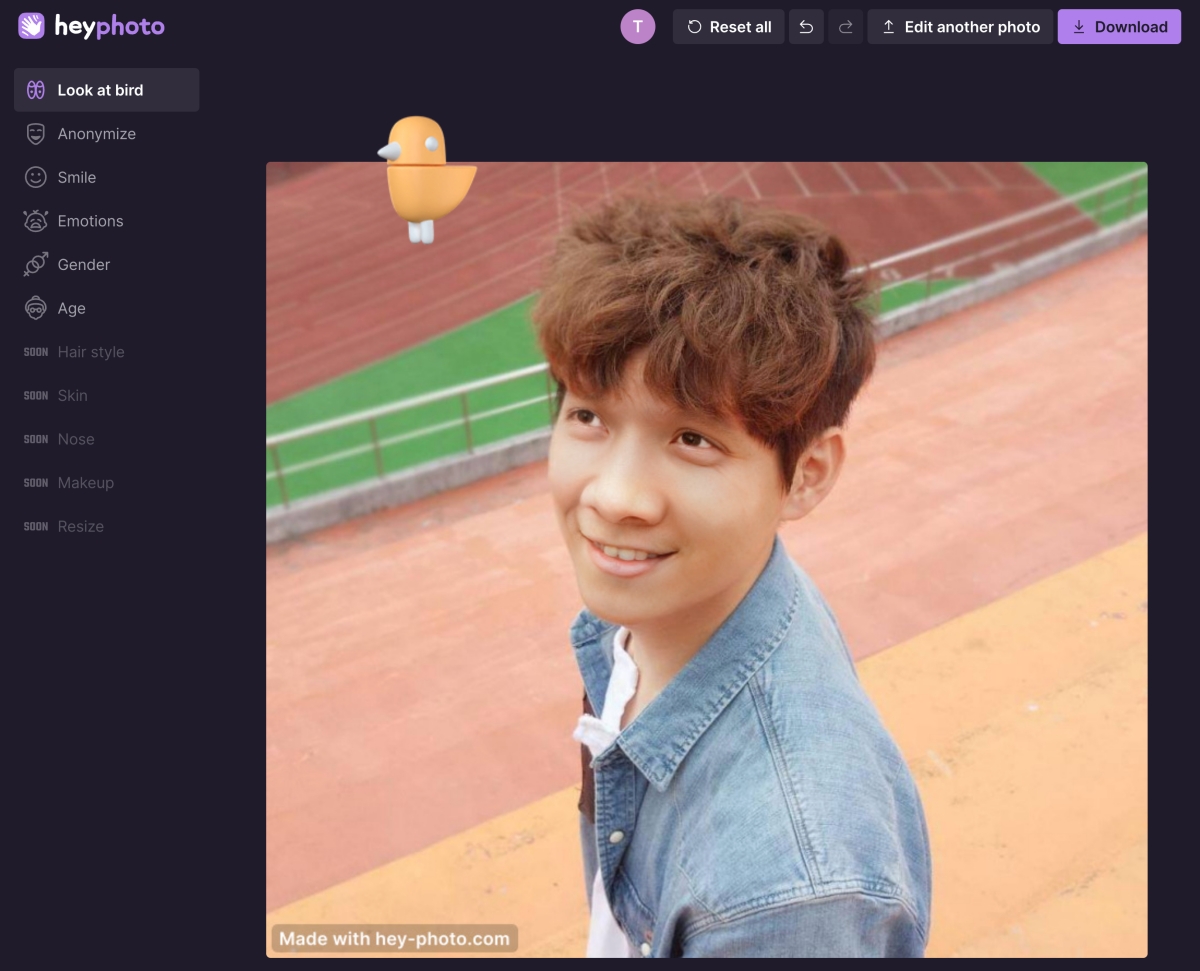Viewport: 1200px width, 971px height.
Task: Download the edited photo
Action: [x=1119, y=27]
